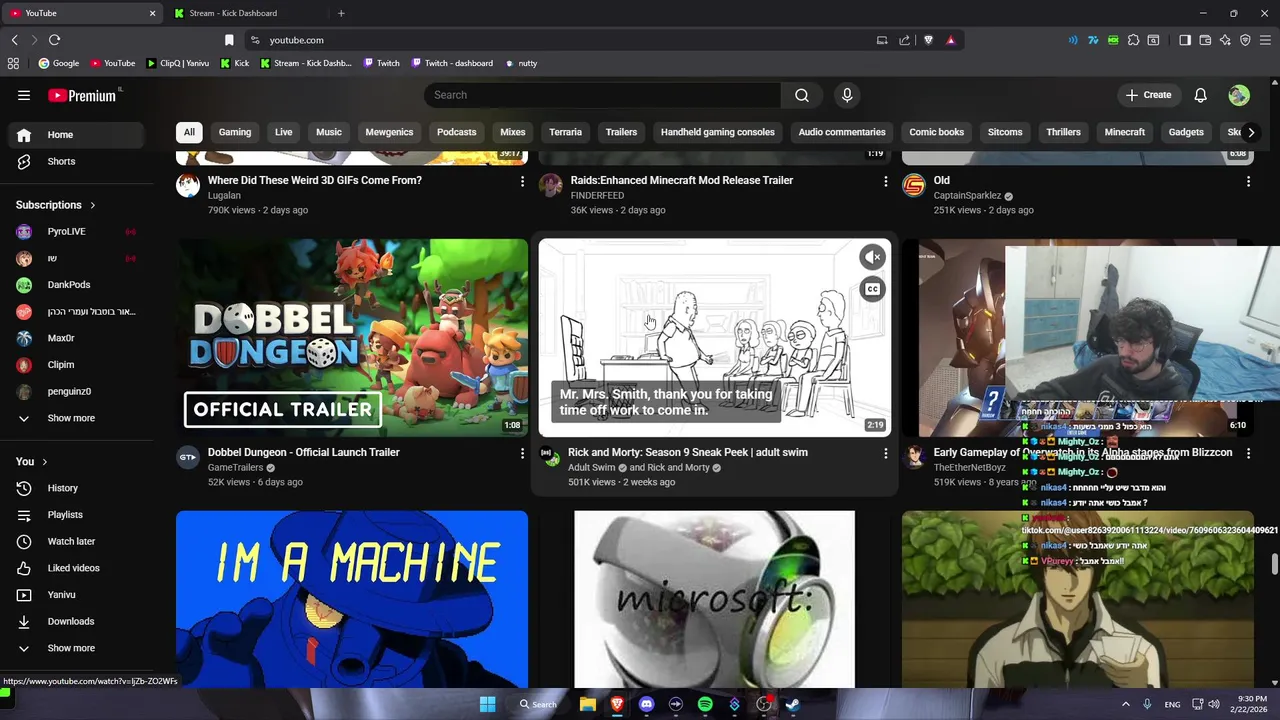
Task: Open YouTube notifications bell
Action: 1200,95
